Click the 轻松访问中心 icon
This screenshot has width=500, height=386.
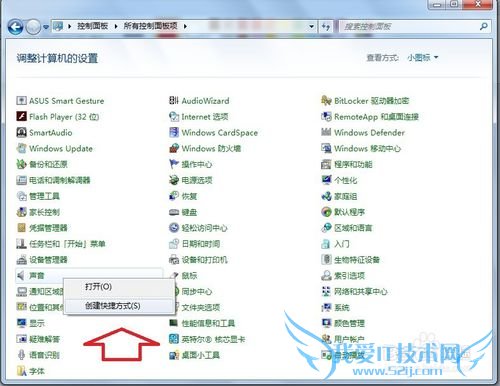174,228
